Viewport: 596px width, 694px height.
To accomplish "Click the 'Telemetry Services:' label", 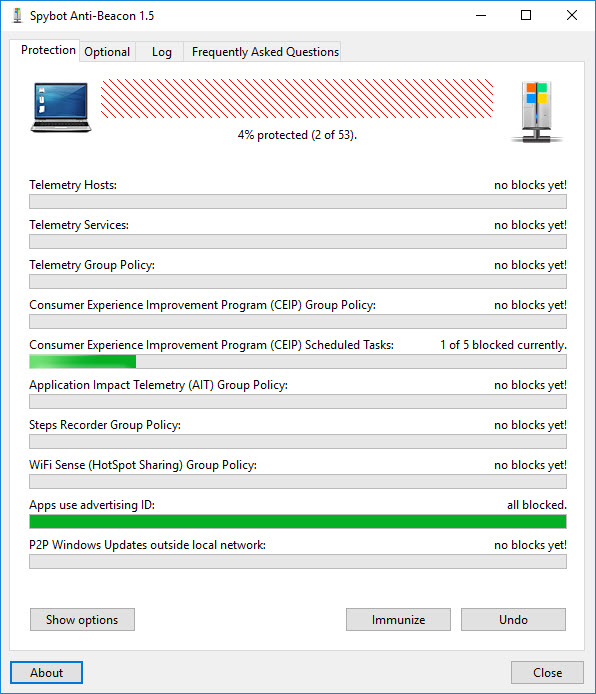I will tap(79, 225).
